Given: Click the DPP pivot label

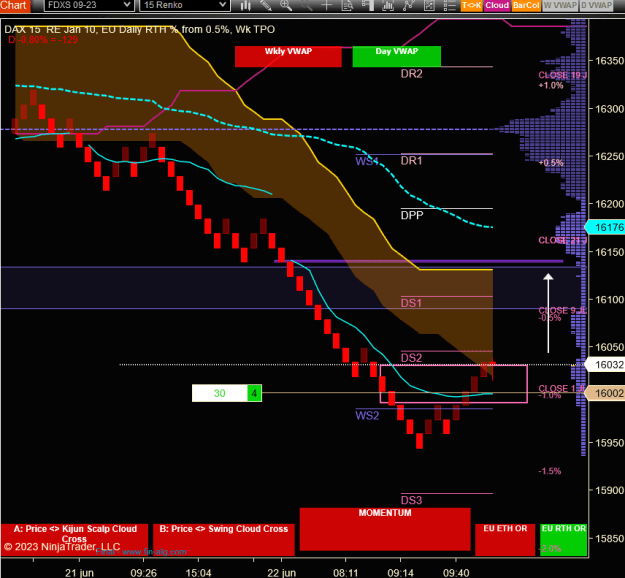Looking at the screenshot, I should click(412, 215).
